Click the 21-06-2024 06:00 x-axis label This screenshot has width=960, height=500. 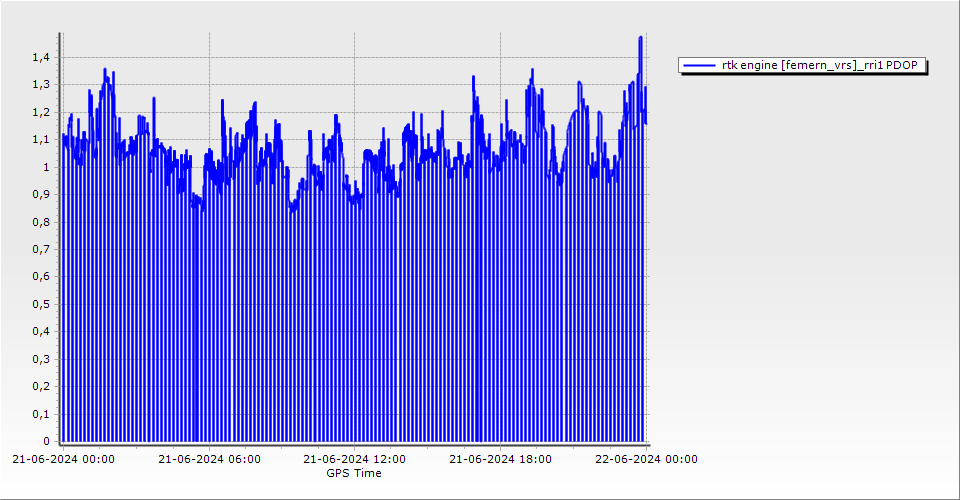pos(209,460)
